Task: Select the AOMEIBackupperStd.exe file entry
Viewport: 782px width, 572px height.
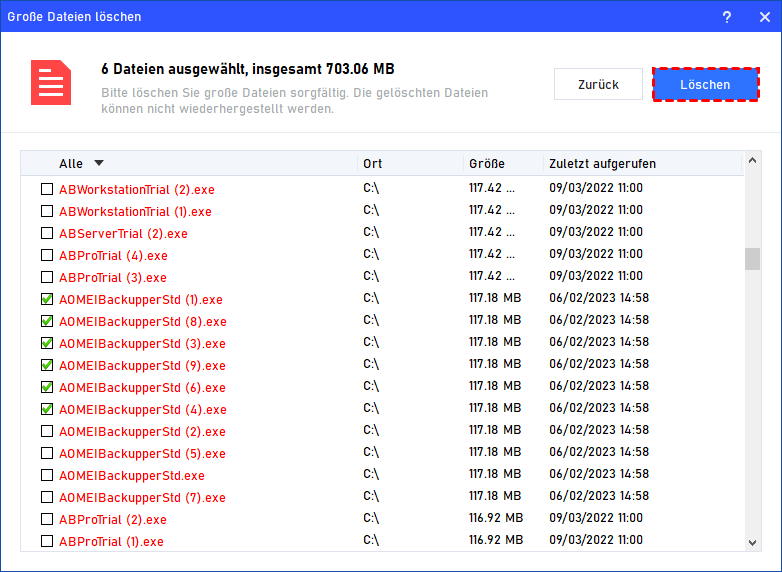Action: [x=131, y=475]
